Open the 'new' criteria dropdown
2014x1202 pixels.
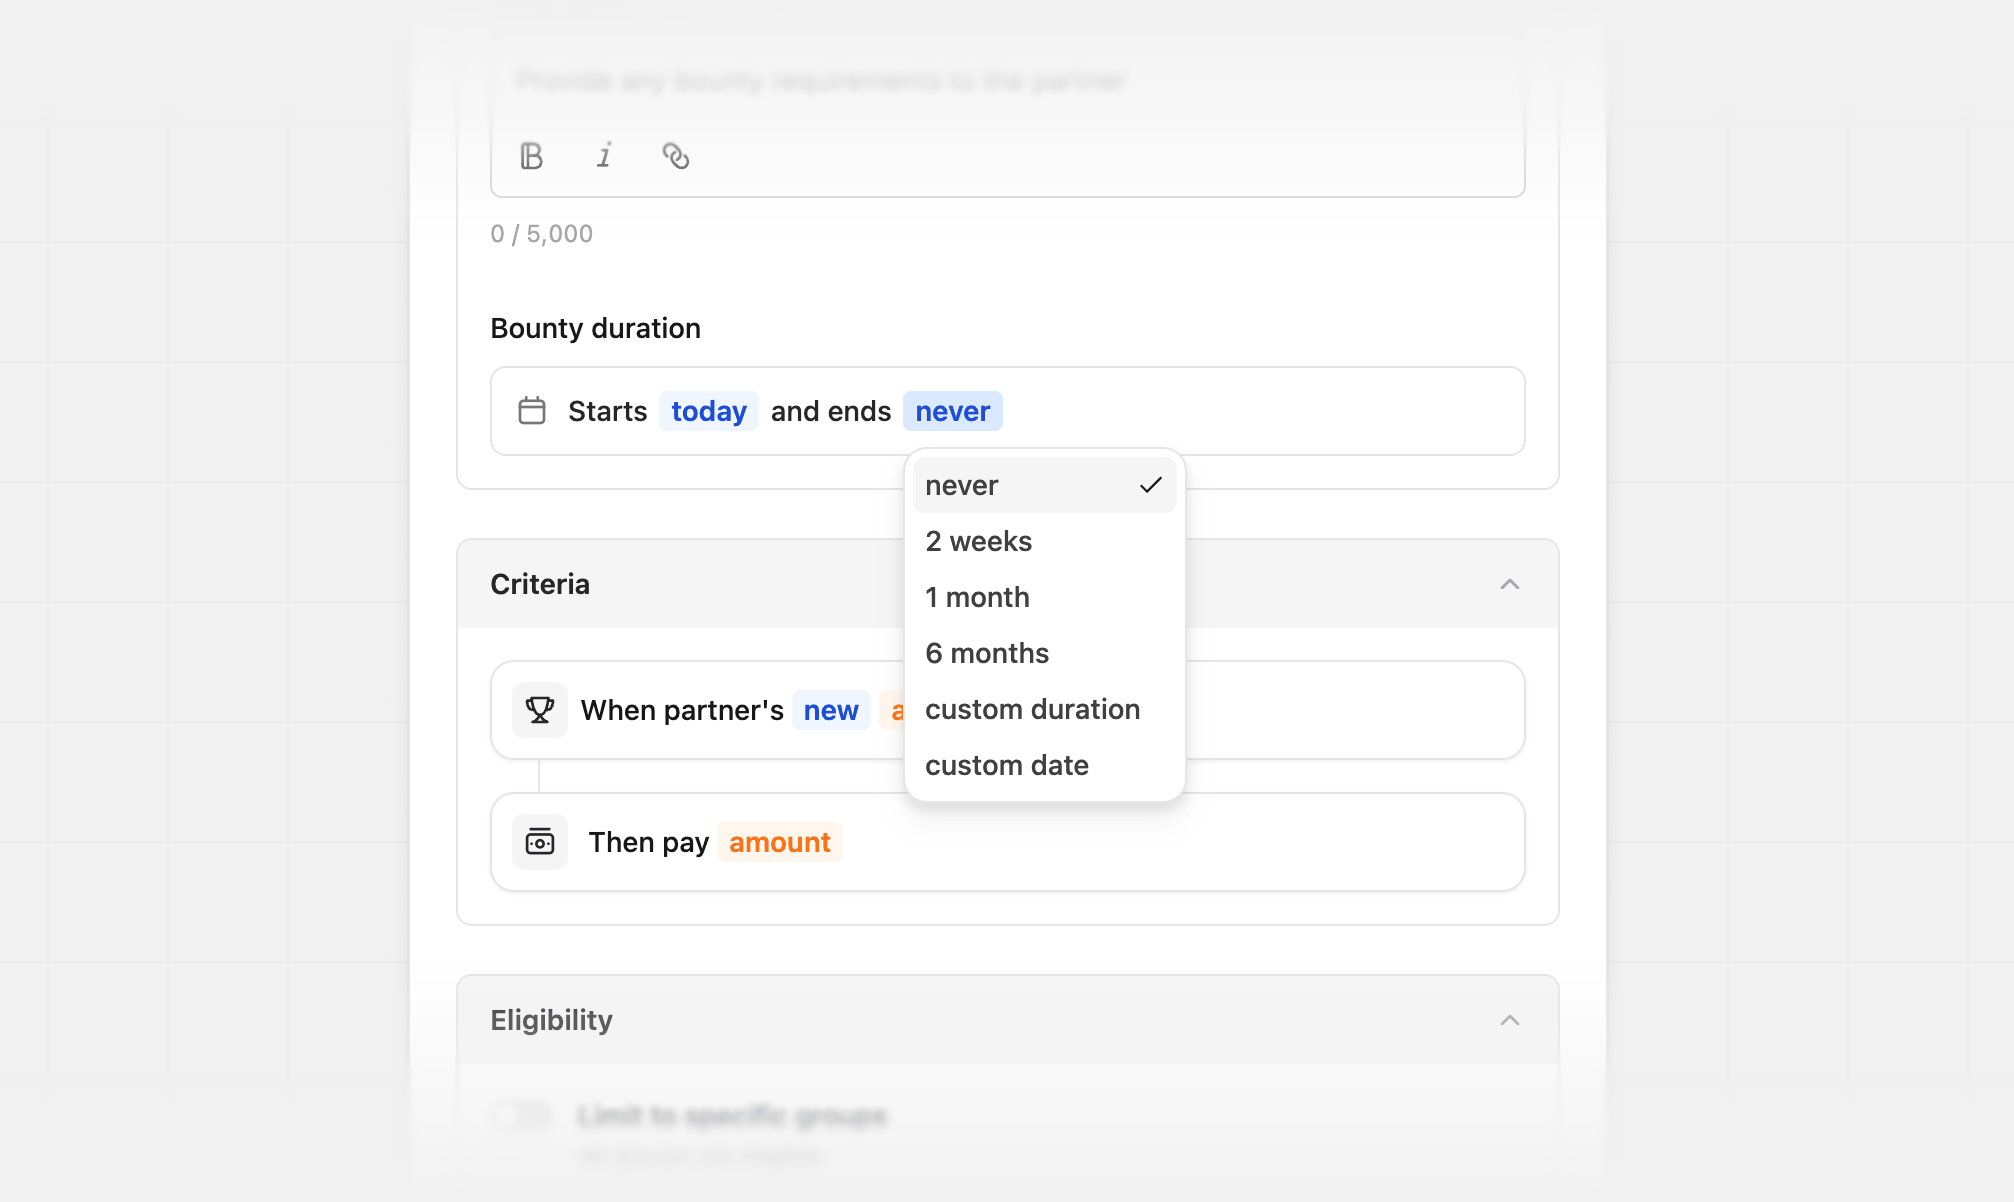click(x=831, y=710)
